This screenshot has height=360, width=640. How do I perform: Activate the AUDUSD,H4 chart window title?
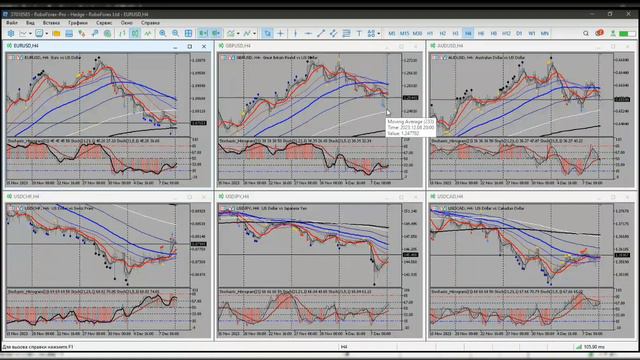click(x=450, y=46)
